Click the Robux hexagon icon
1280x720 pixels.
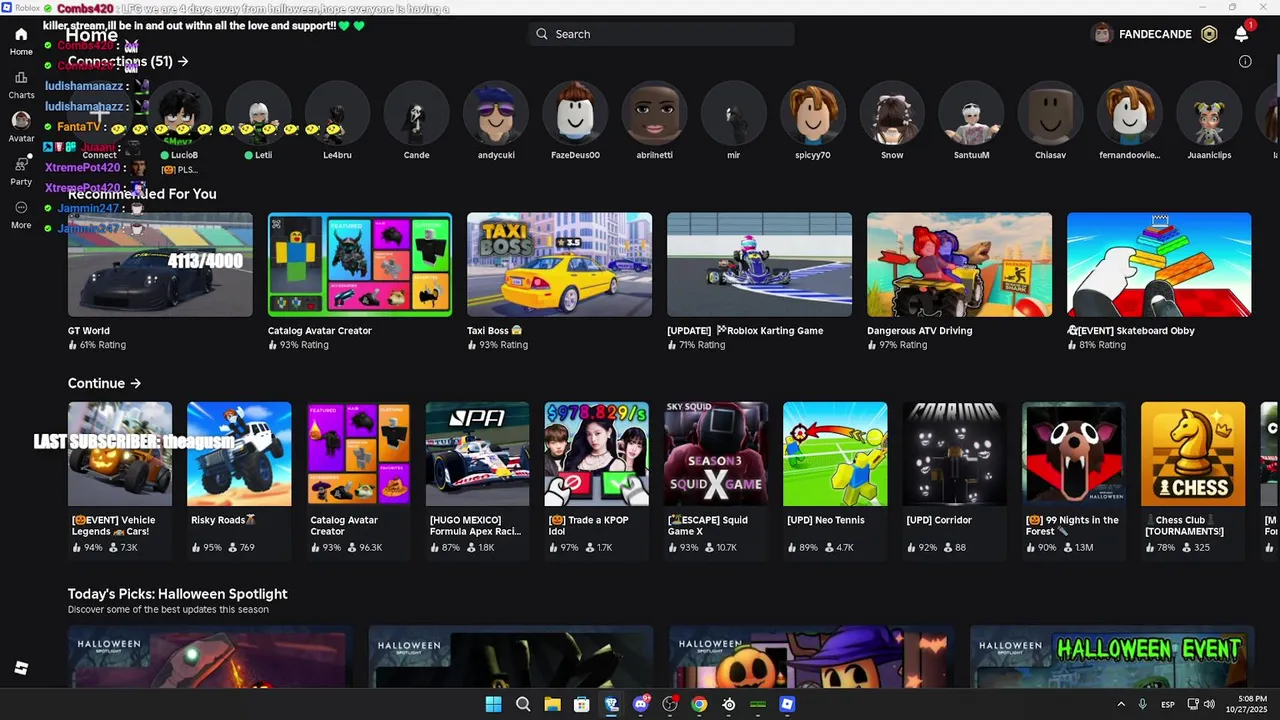pyautogui.click(x=1209, y=34)
